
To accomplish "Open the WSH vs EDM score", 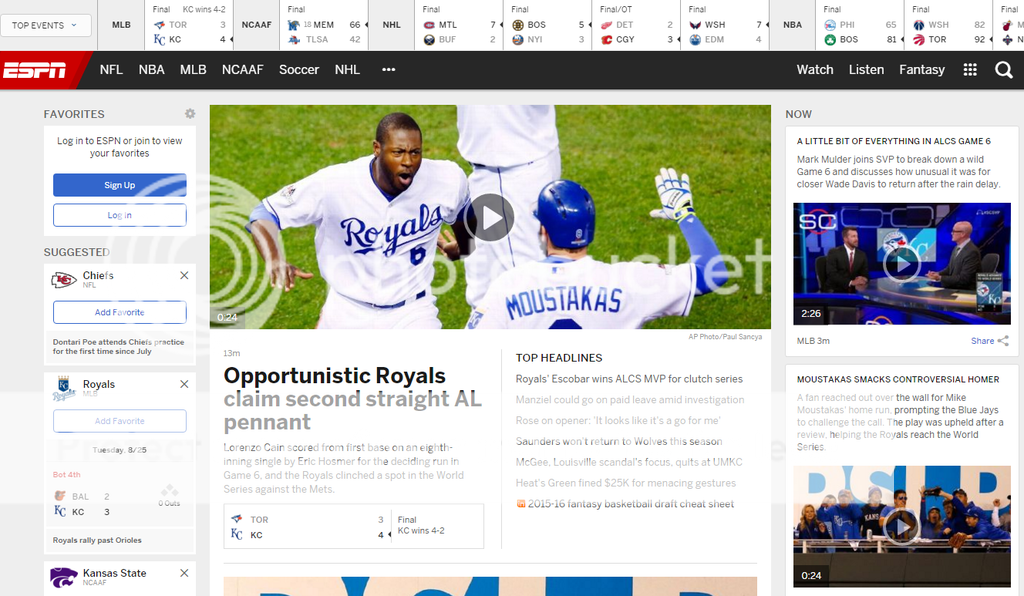I will pyautogui.click(x=725, y=25).
